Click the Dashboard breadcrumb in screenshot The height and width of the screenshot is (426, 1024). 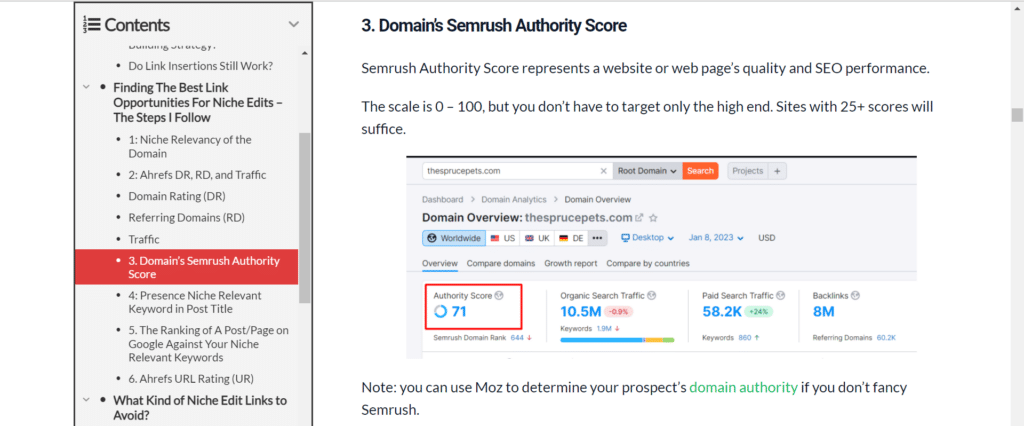443,199
